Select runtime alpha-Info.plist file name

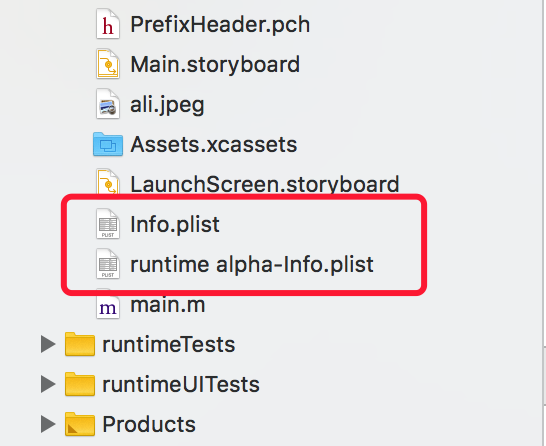coord(252,265)
